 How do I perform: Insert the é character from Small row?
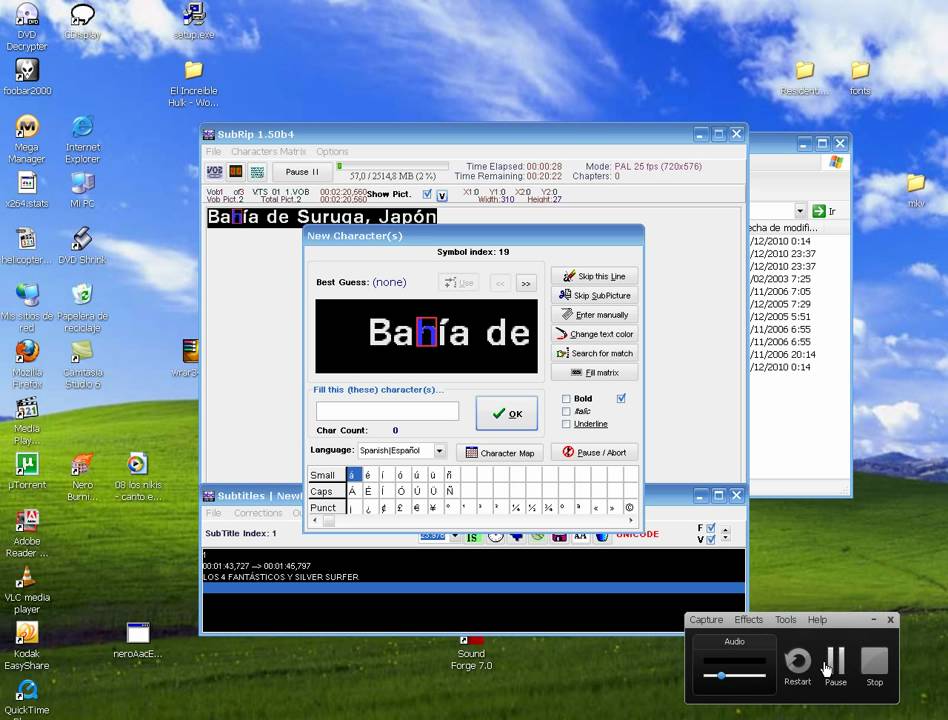click(x=368, y=475)
